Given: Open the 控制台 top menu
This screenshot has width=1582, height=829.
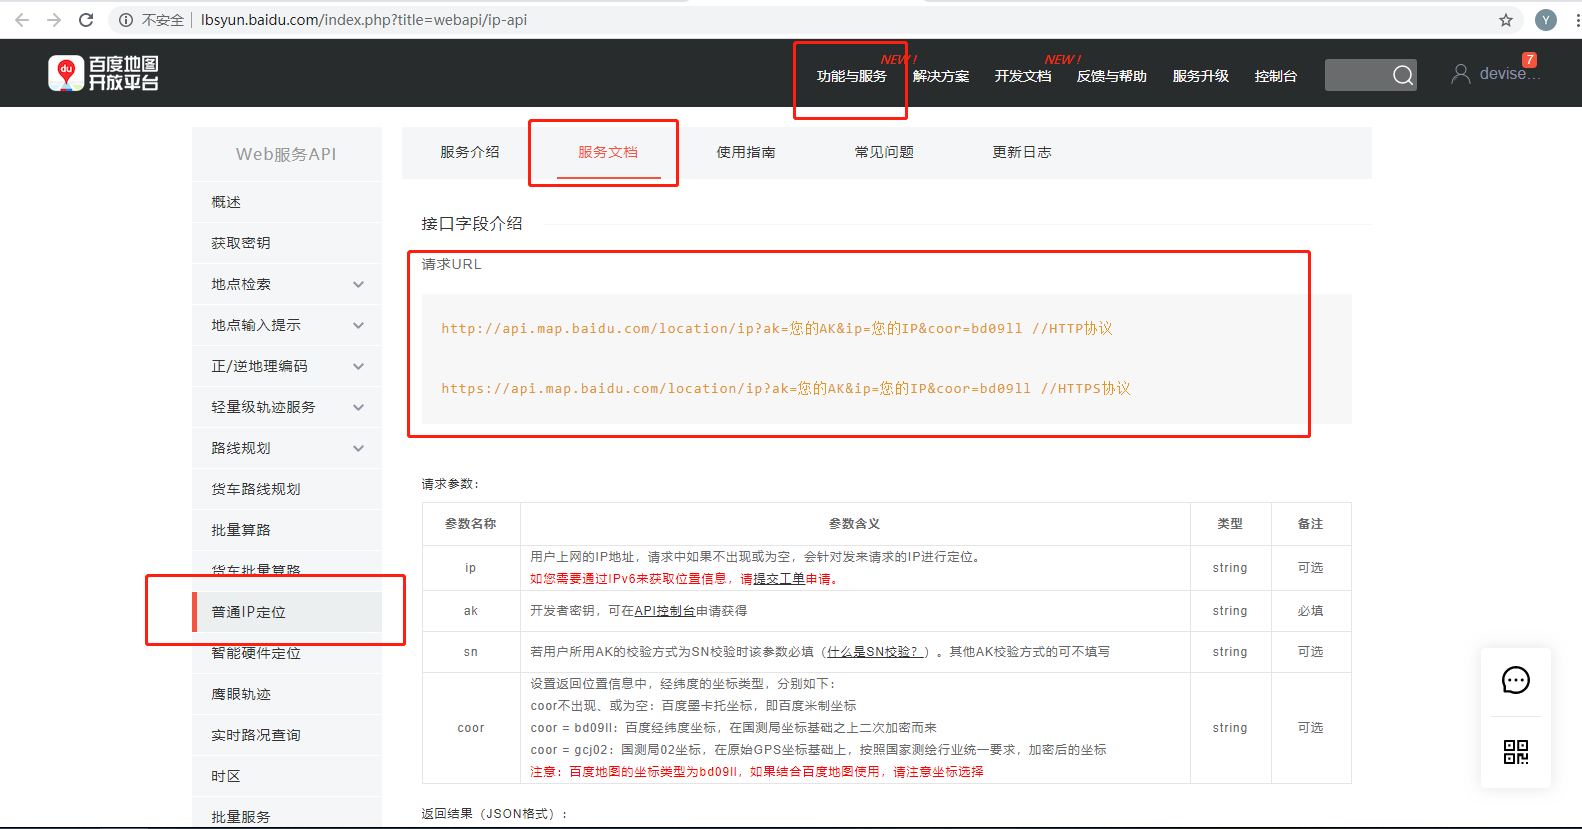Looking at the screenshot, I should tap(1276, 76).
